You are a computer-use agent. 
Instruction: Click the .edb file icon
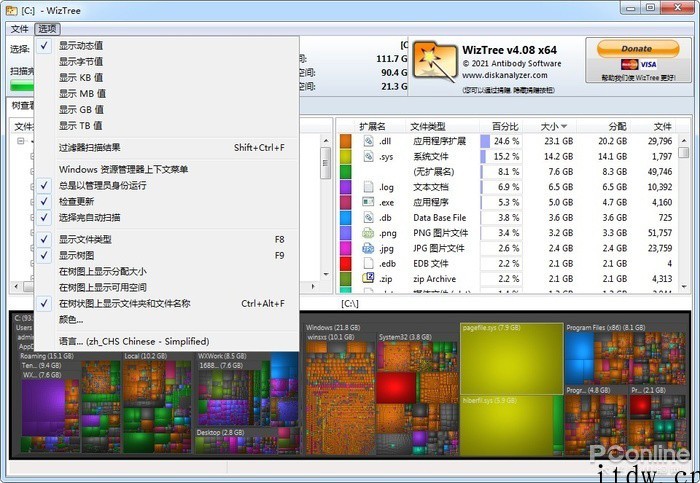(368, 263)
